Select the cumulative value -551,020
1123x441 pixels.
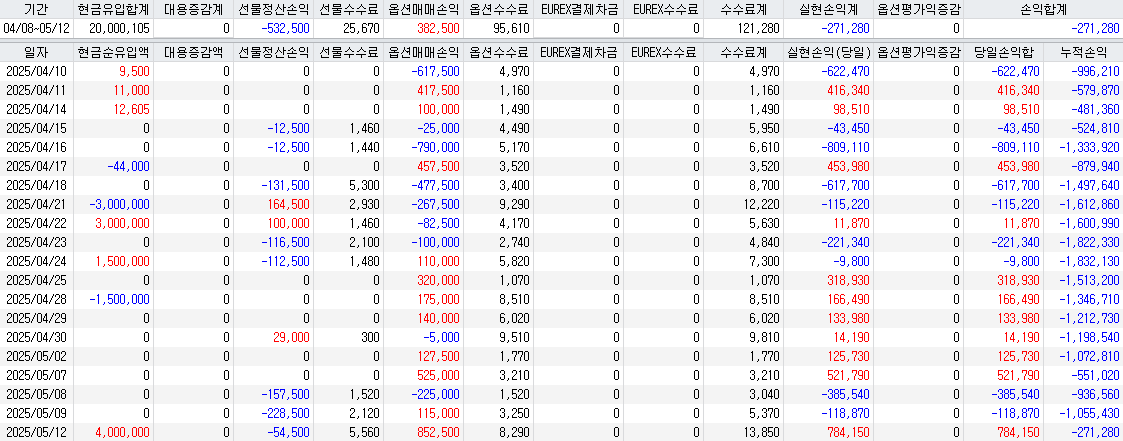pyautogui.click(x=1094, y=374)
